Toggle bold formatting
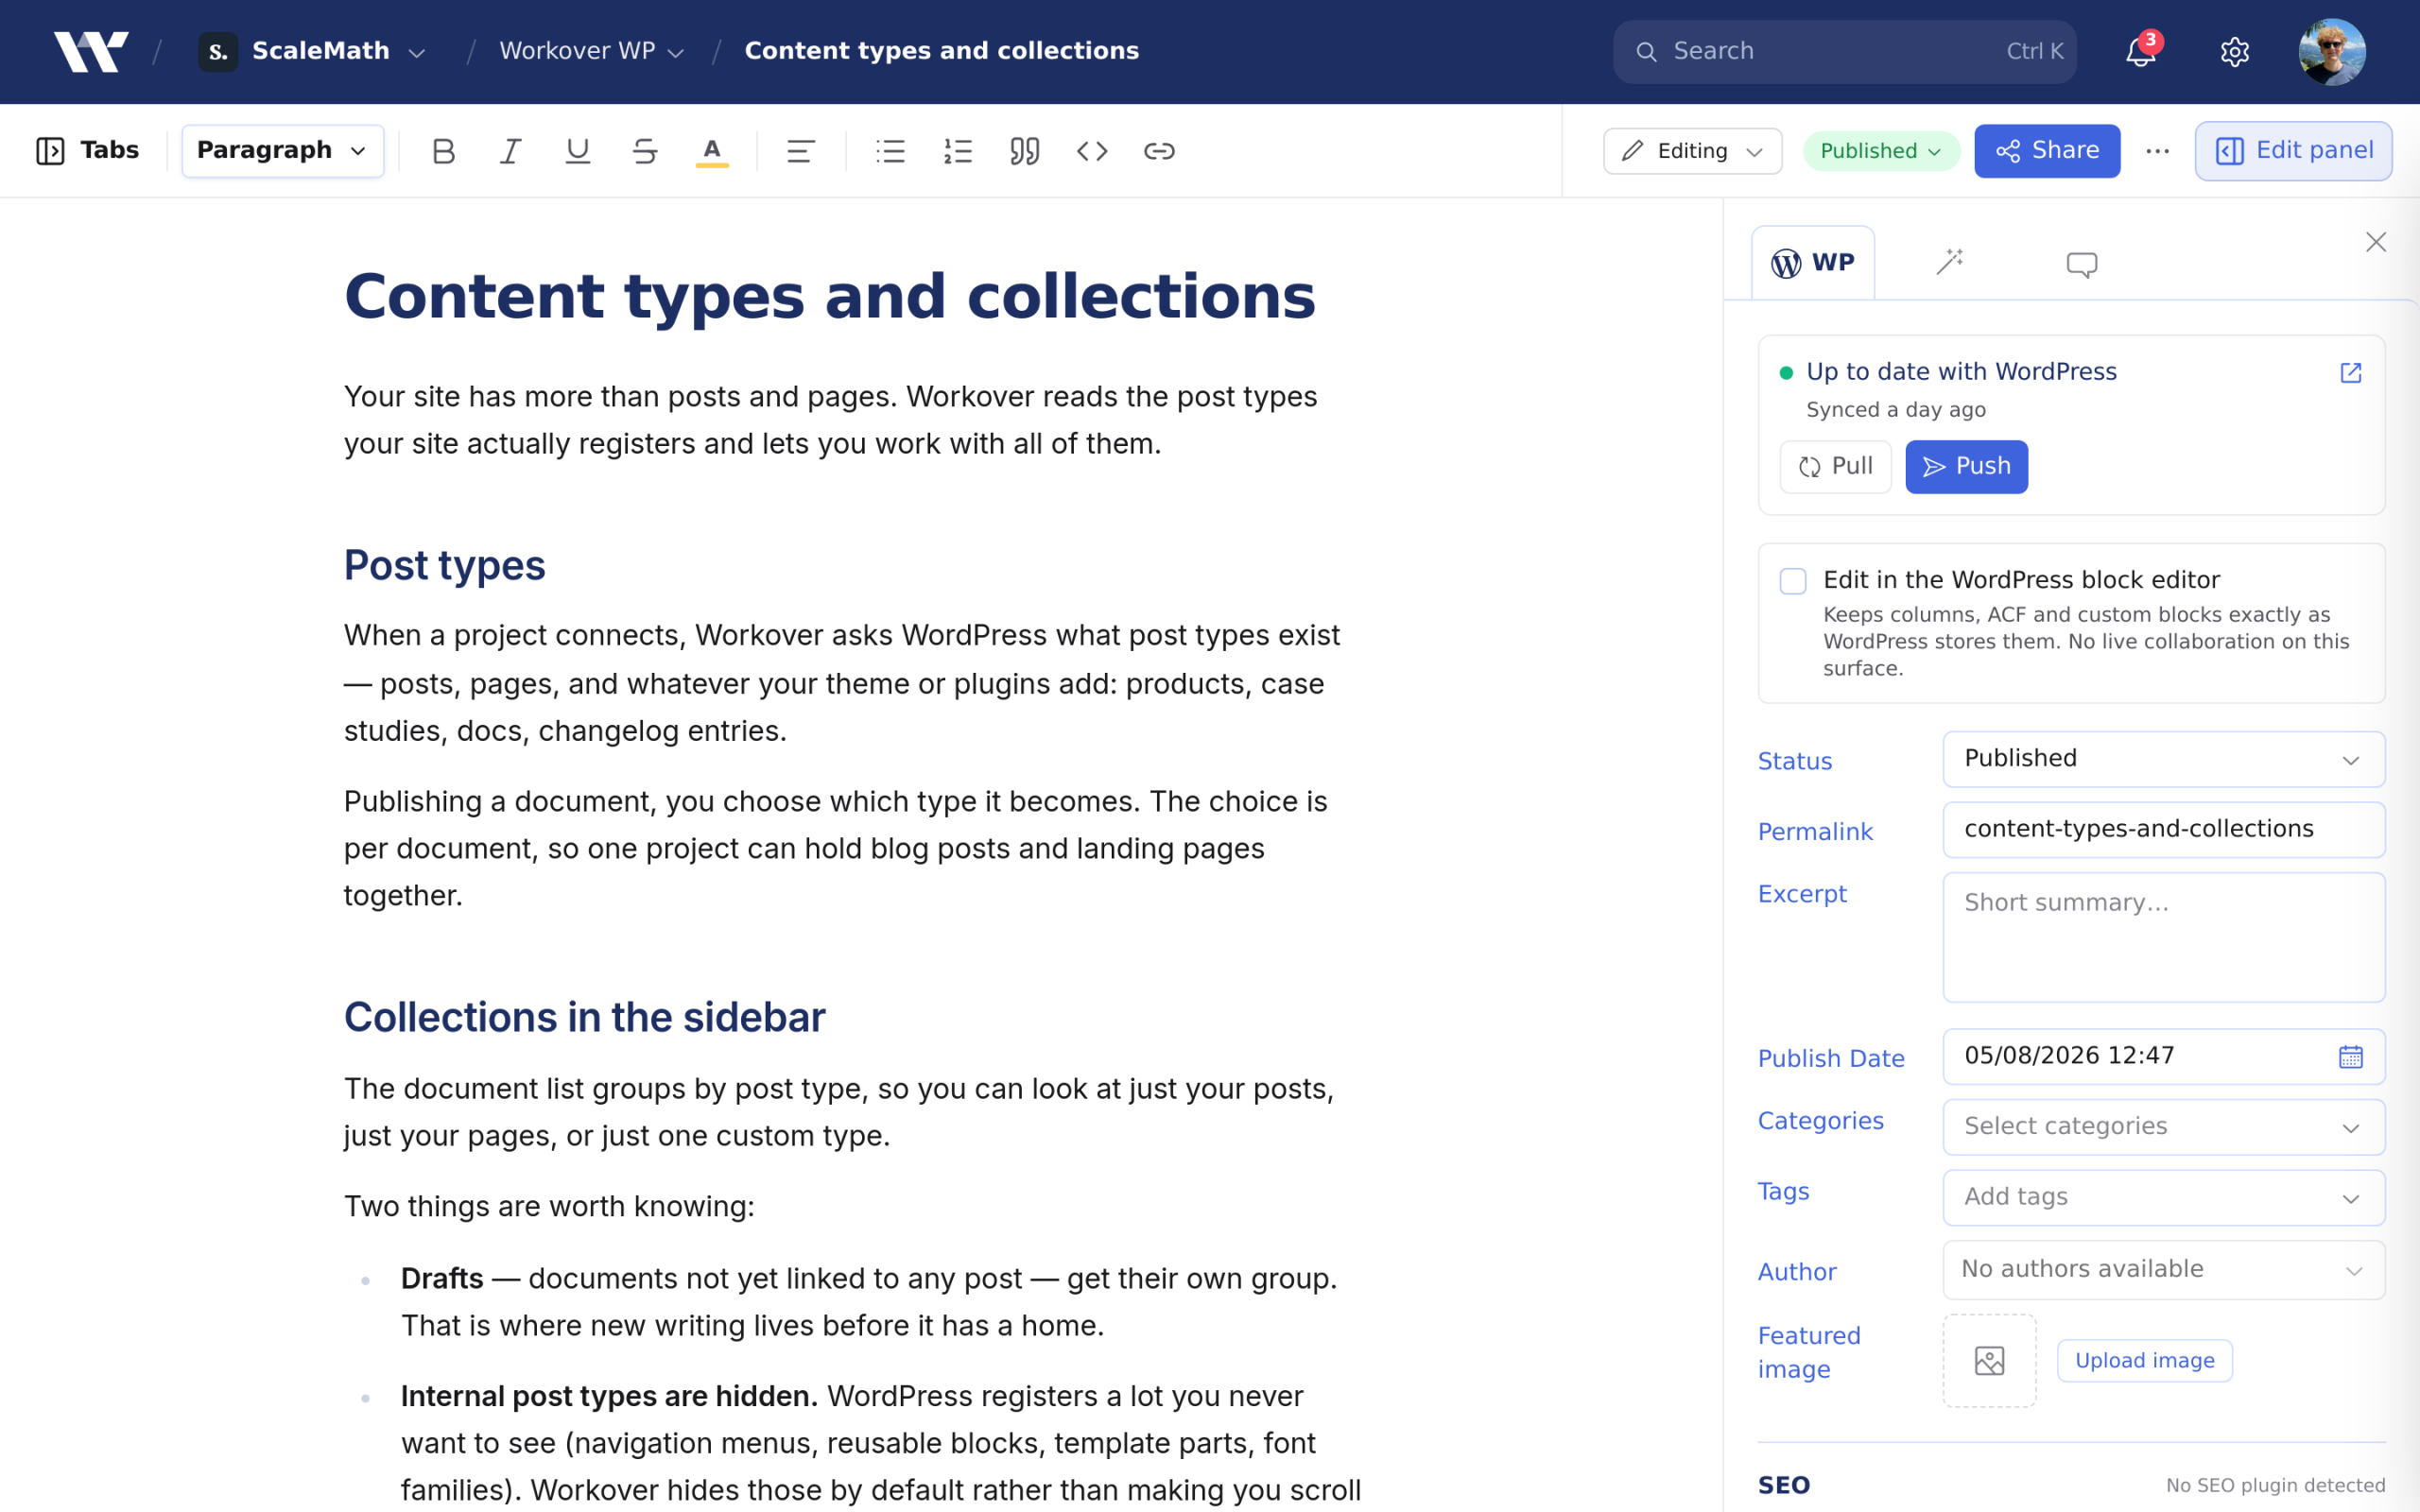Viewport: 2420px width, 1512px height. (x=443, y=151)
